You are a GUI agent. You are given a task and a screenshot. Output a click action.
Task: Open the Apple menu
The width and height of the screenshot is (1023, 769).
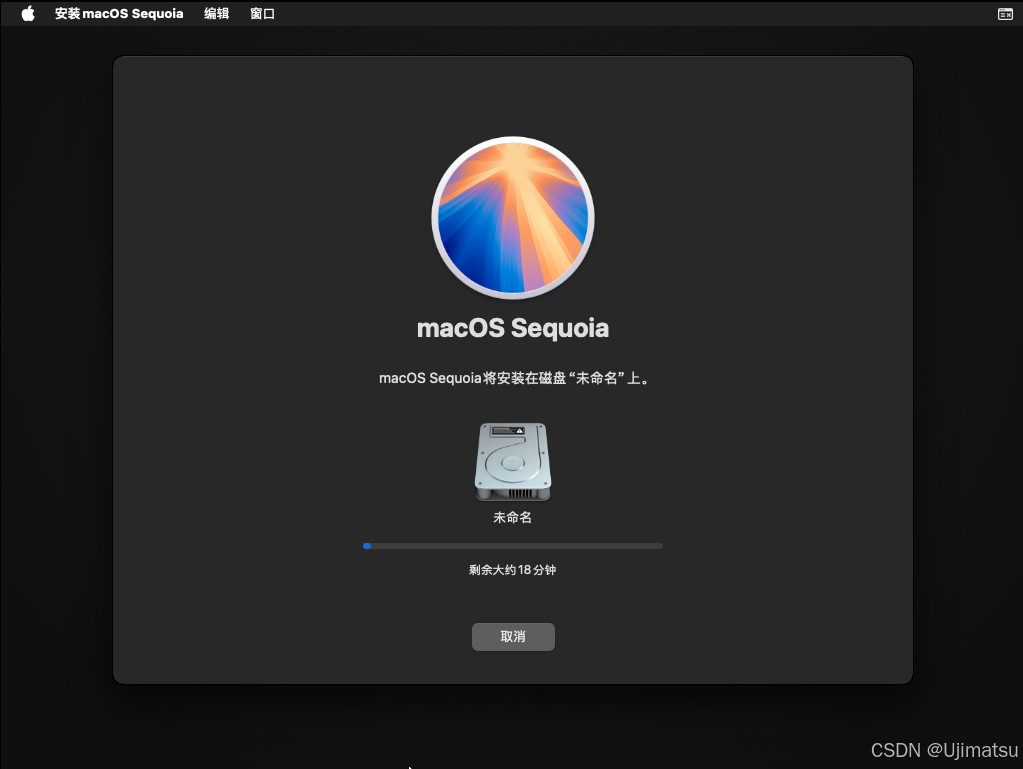coord(28,13)
